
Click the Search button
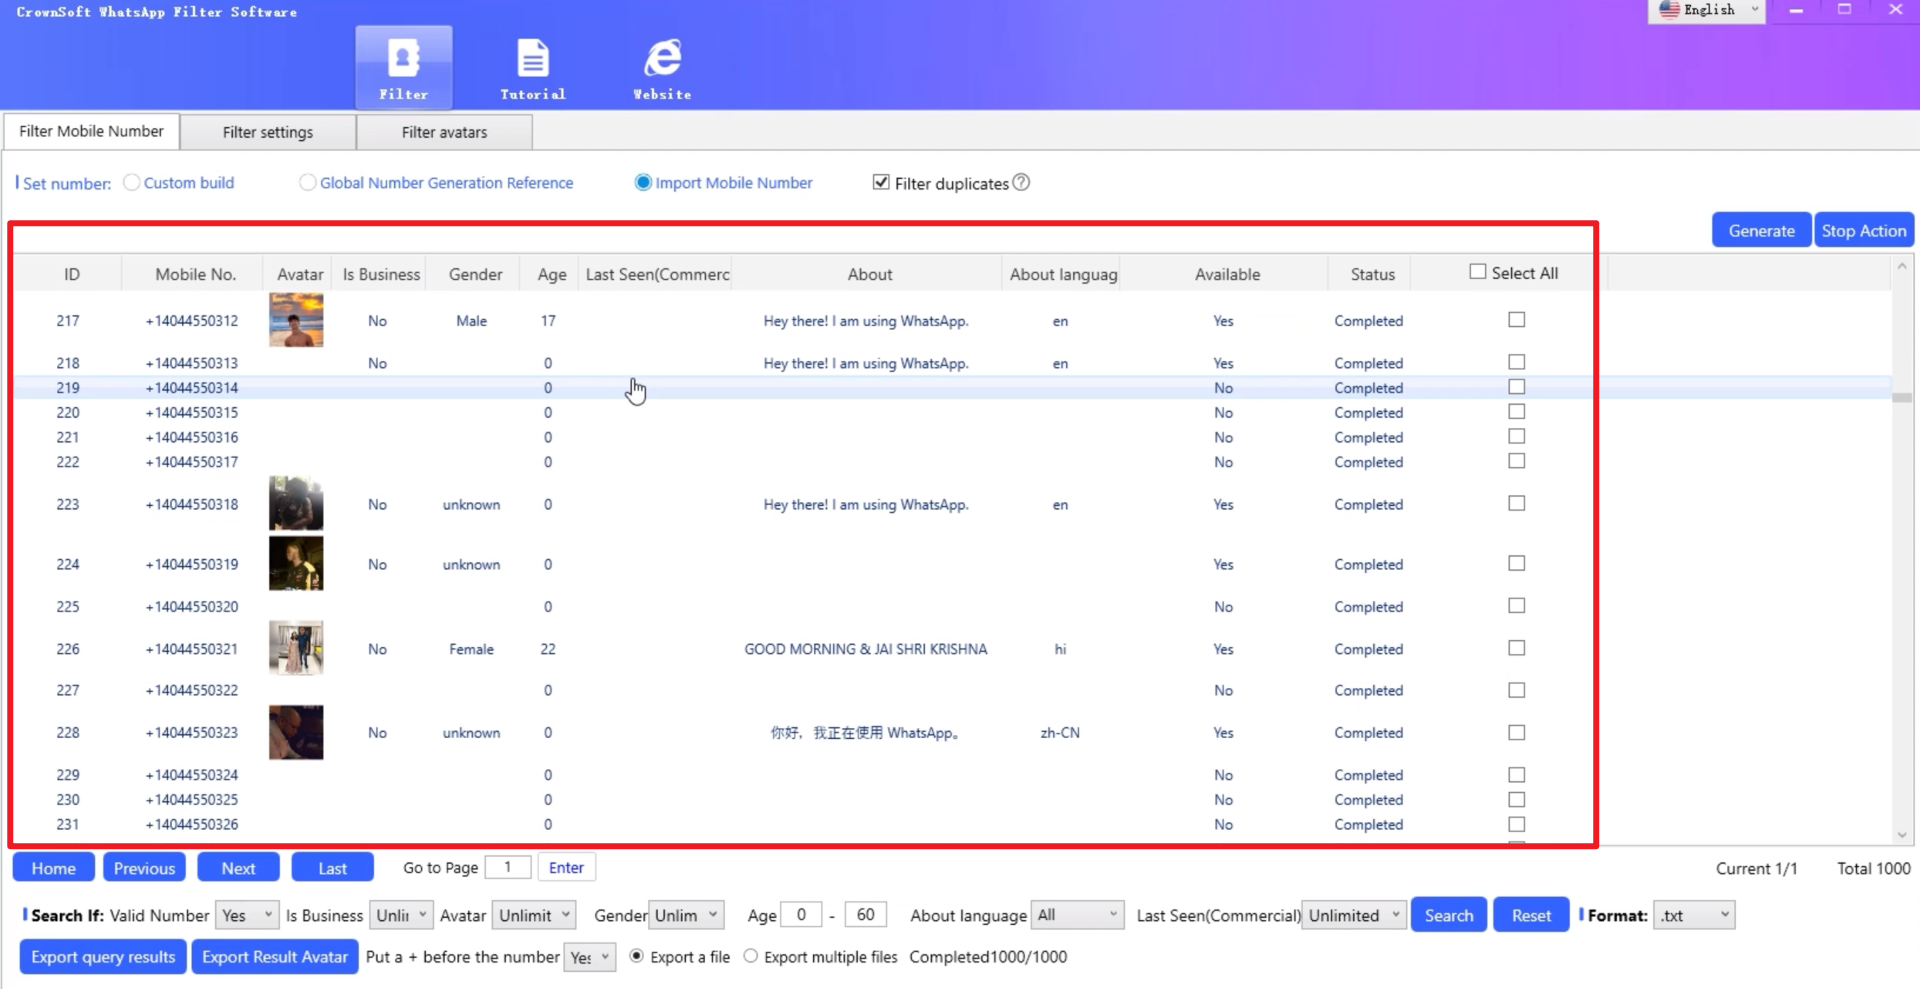coord(1449,915)
